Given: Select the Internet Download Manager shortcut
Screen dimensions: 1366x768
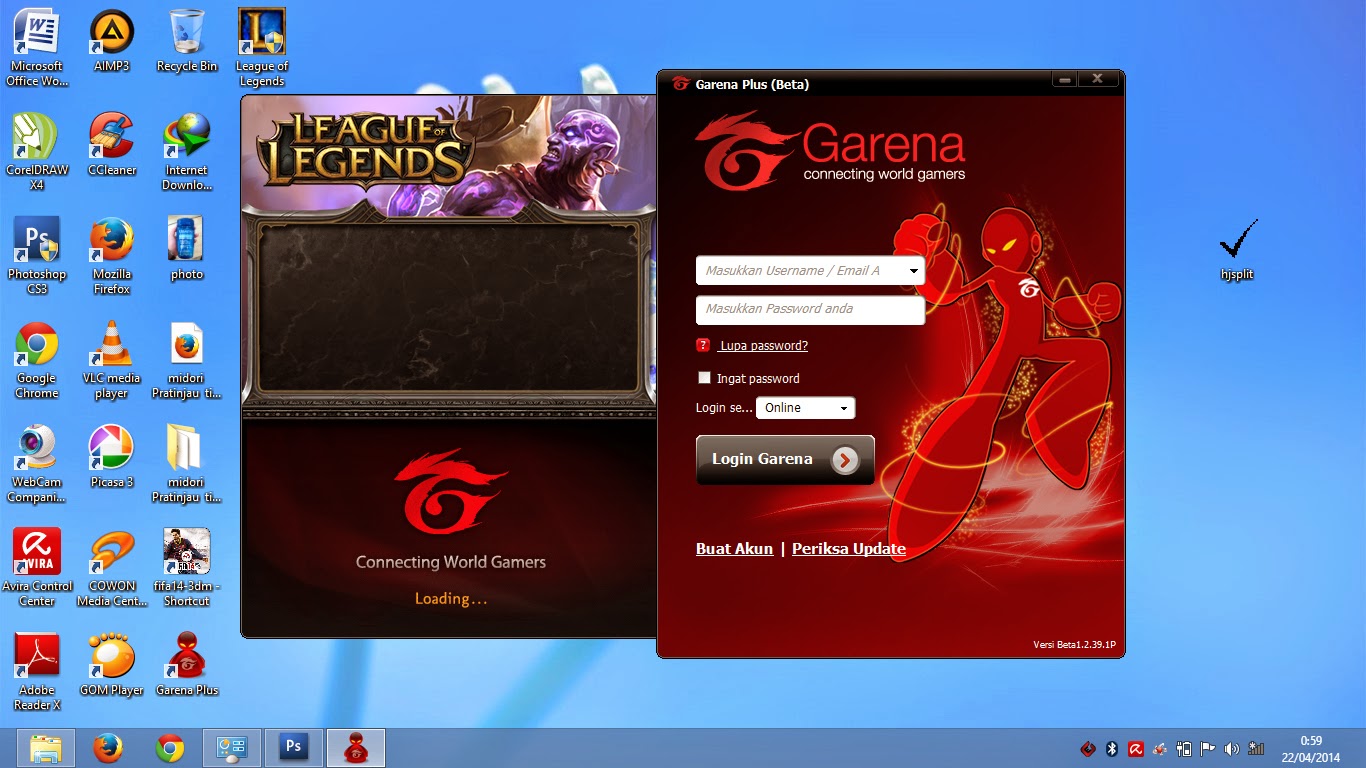Looking at the screenshot, I should [187, 151].
